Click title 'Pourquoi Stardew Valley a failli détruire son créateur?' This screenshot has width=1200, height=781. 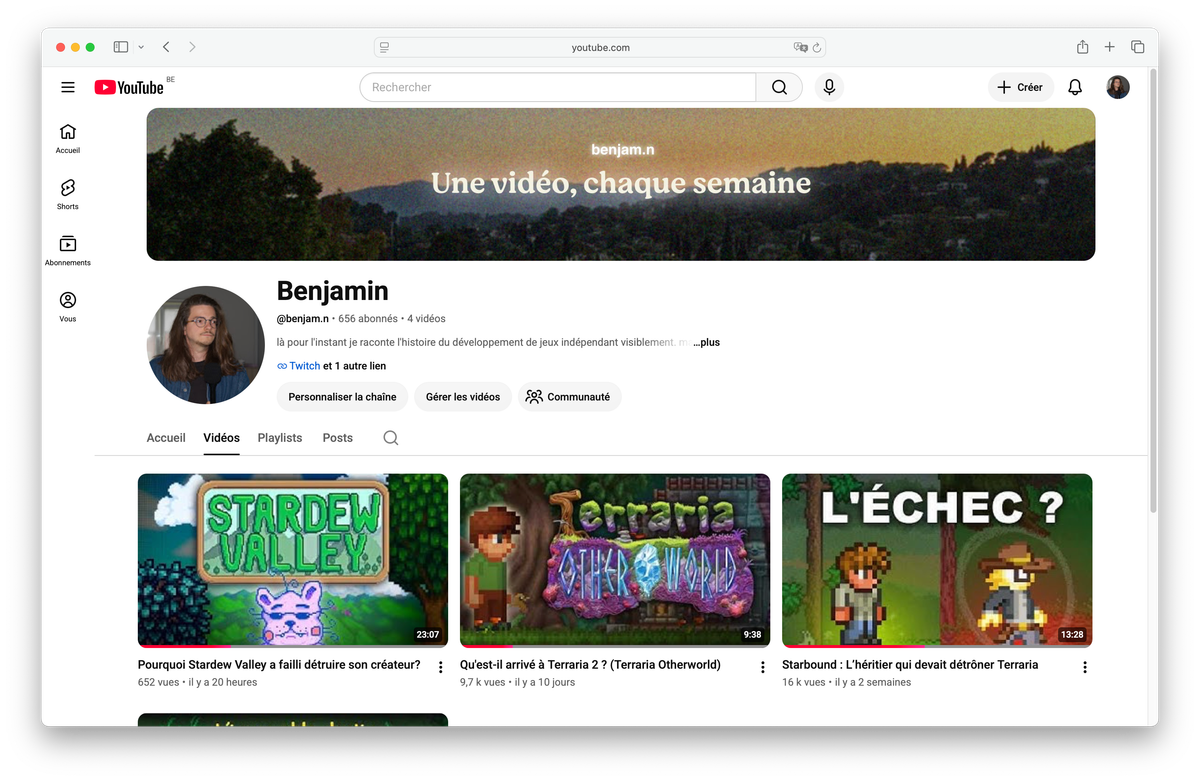click(279, 664)
